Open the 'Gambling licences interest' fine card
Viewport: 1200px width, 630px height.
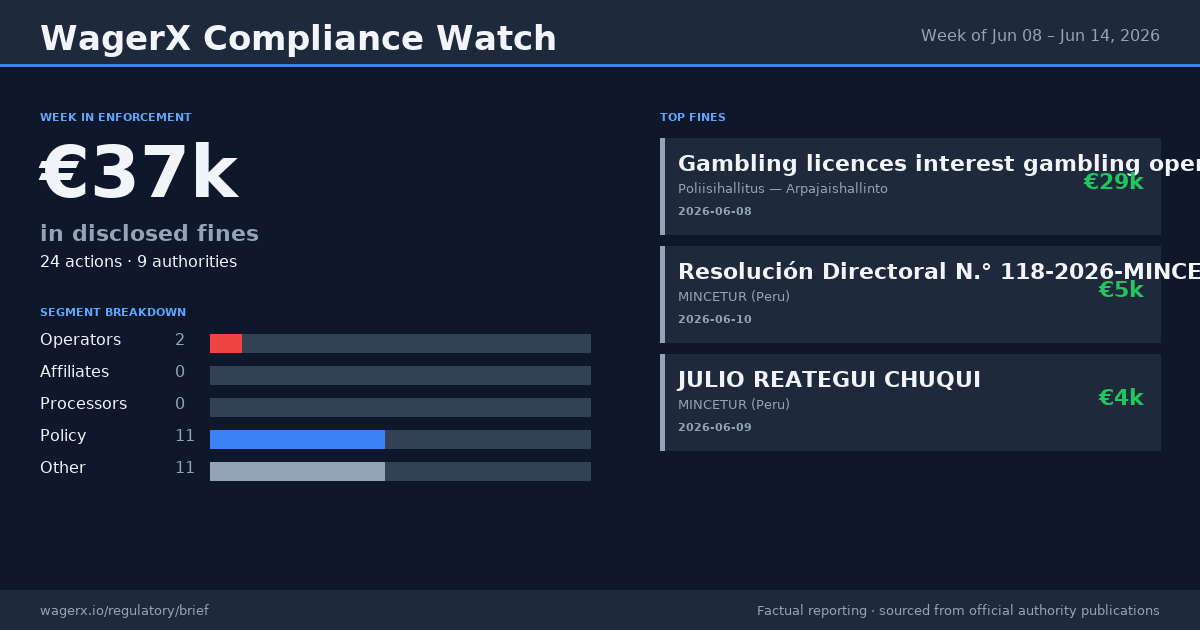click(910, 186)
